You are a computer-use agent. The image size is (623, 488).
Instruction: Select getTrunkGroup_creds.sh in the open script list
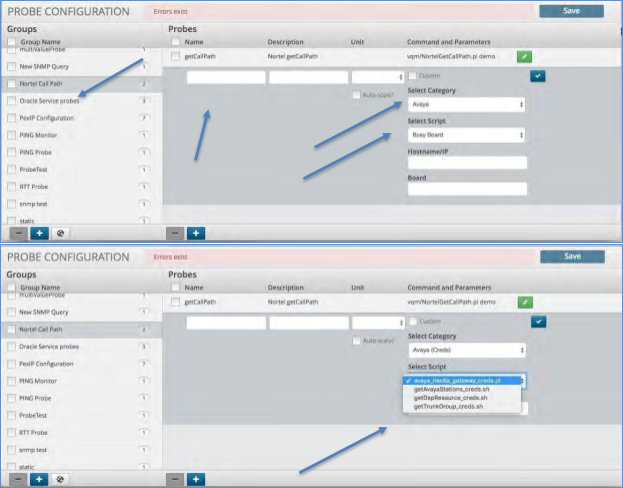point(447,407)
